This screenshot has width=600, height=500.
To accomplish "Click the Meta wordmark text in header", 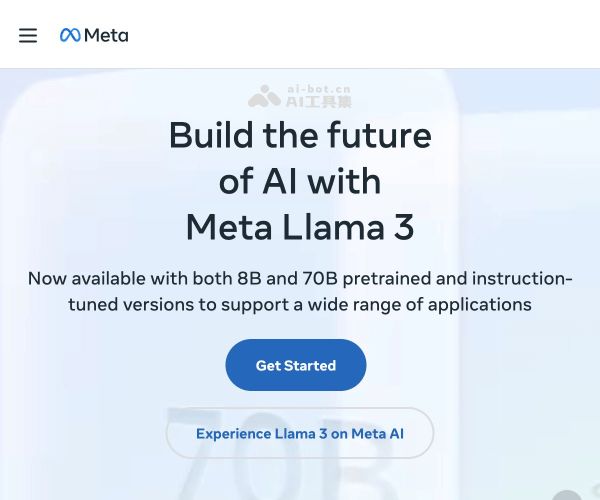I will tap(106, 35).
